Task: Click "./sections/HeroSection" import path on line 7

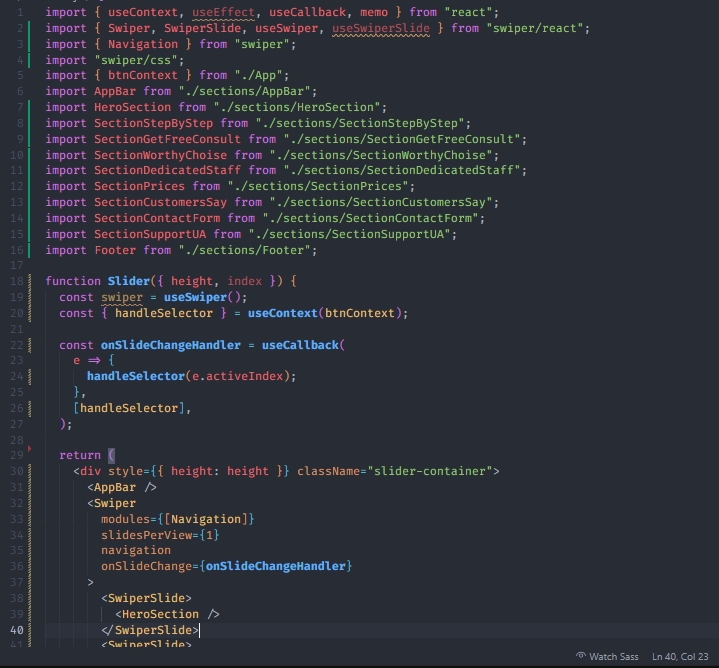Action: 297,107
